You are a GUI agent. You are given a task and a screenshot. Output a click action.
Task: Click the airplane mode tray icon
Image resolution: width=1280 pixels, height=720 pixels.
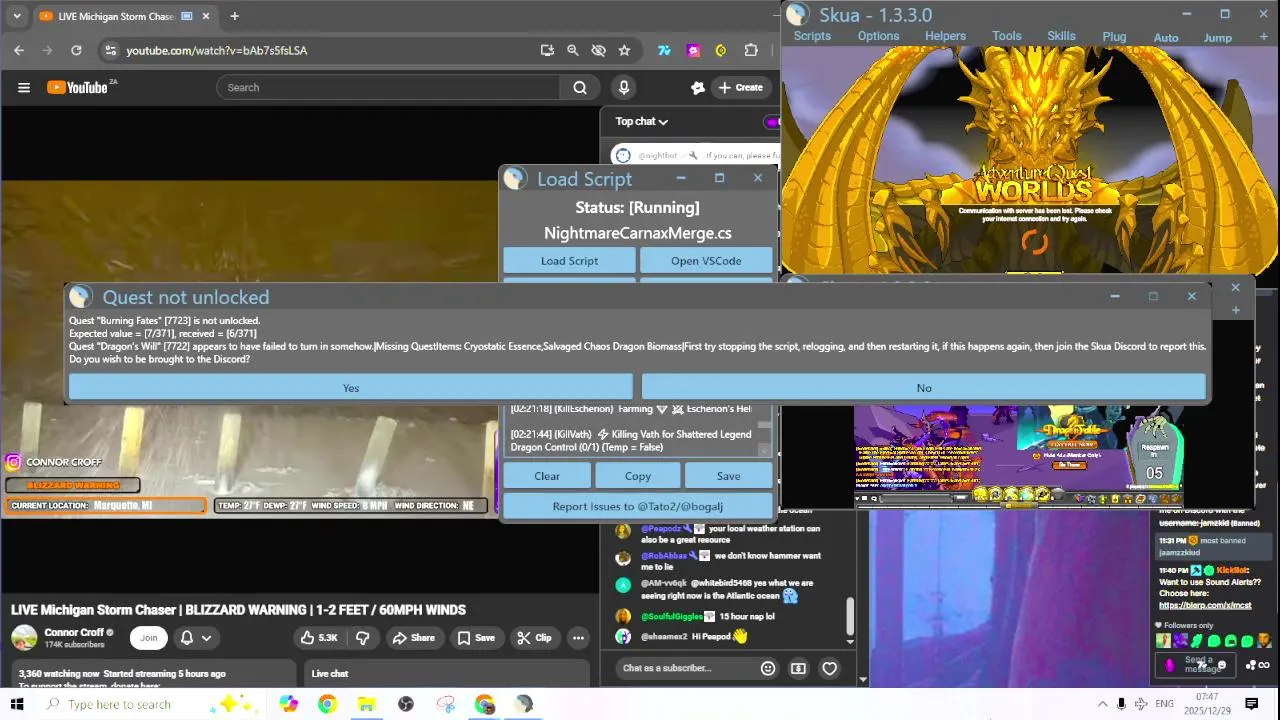1142,704
